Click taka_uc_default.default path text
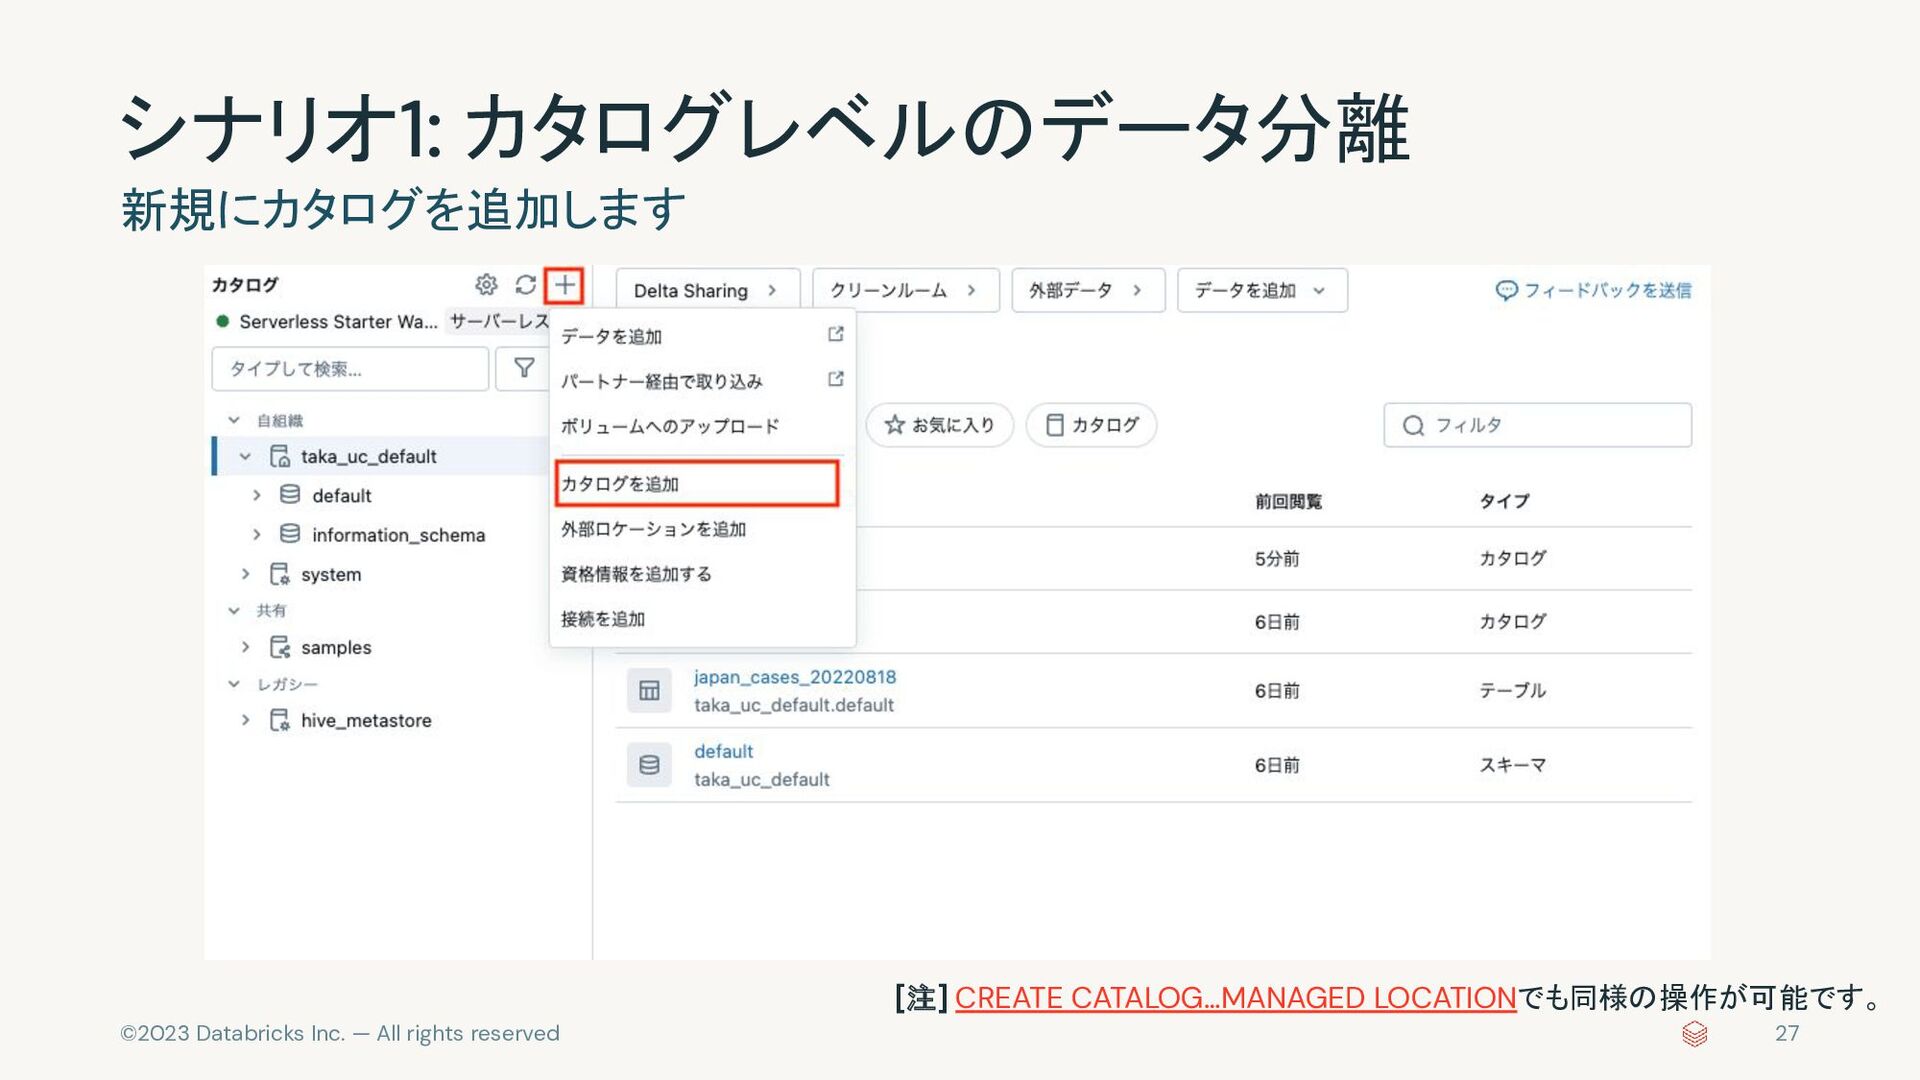The width and height of the screenshot is (1920, 1080). point(794,705)
